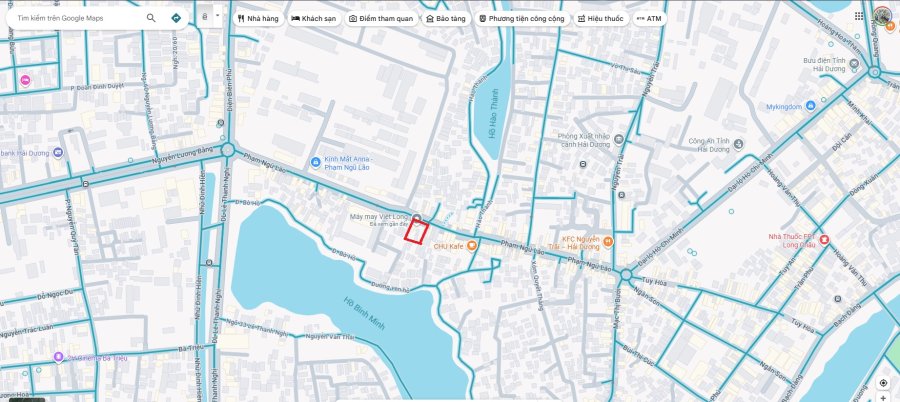Show Điểm tham quan places
The width and height of the screenshot is (900, 402).
tap(380, 18)
